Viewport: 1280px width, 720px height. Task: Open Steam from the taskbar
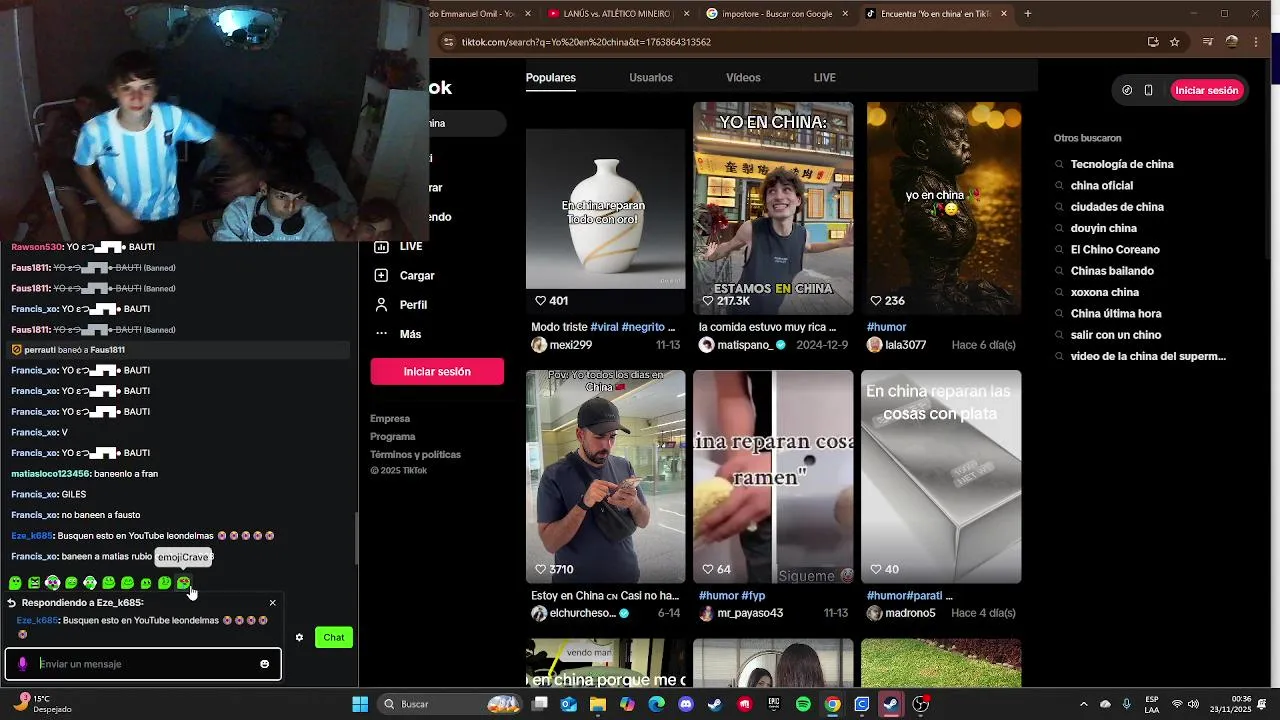click(x=715, y=704)
